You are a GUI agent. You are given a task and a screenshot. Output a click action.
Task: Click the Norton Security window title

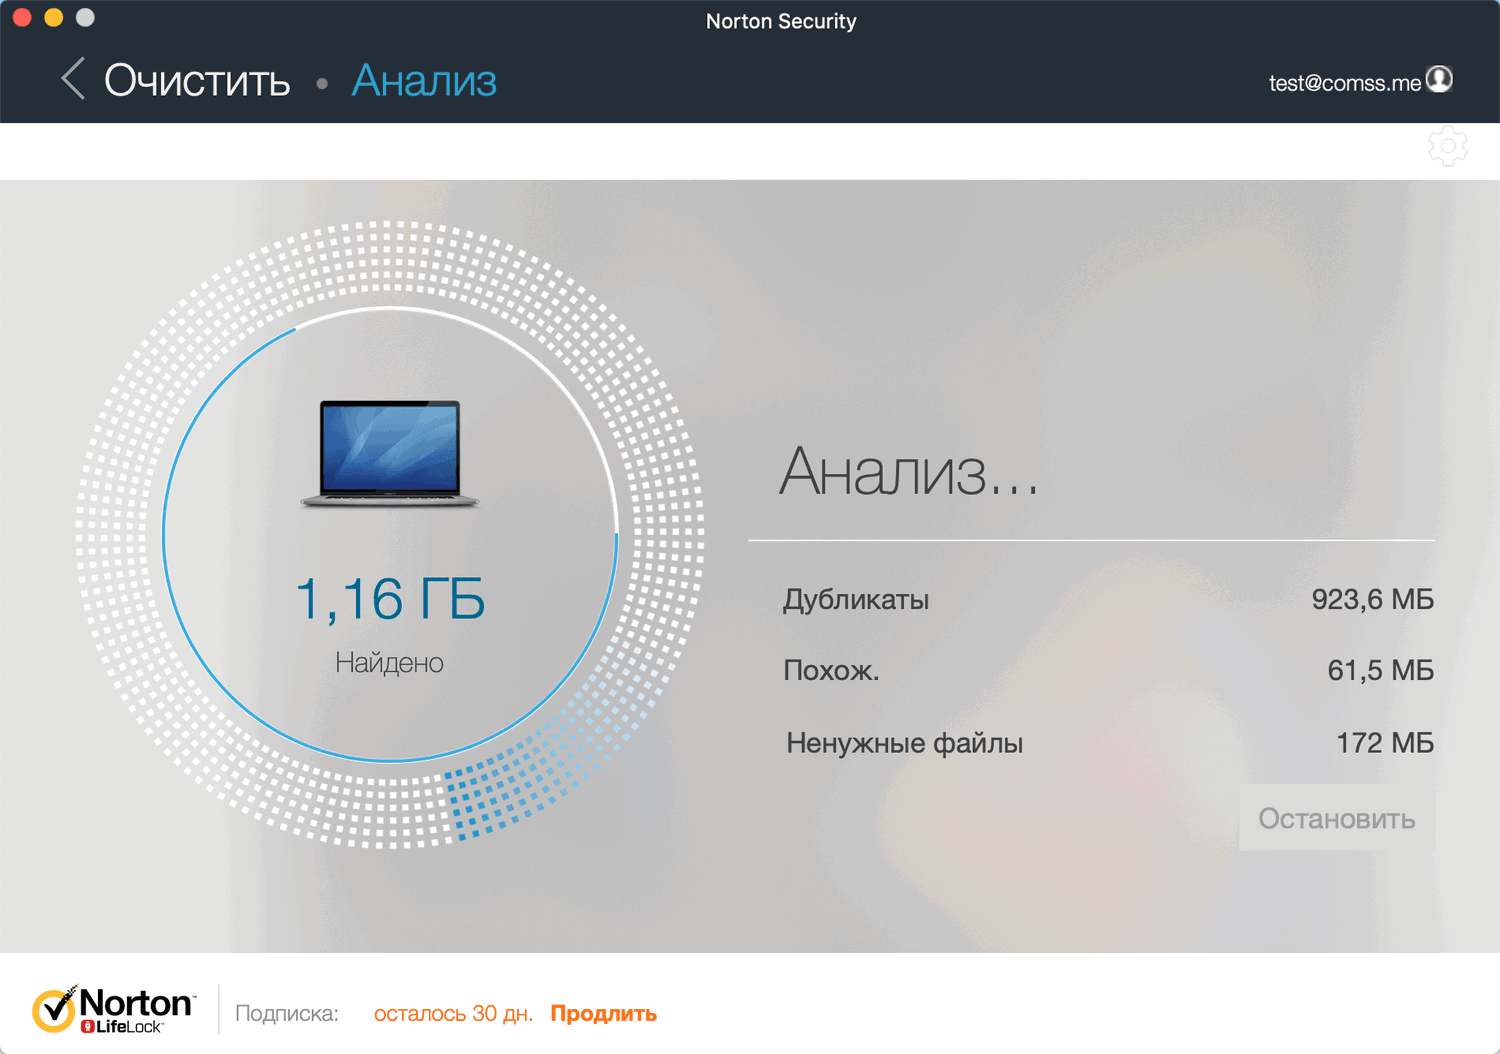point(781,21)
